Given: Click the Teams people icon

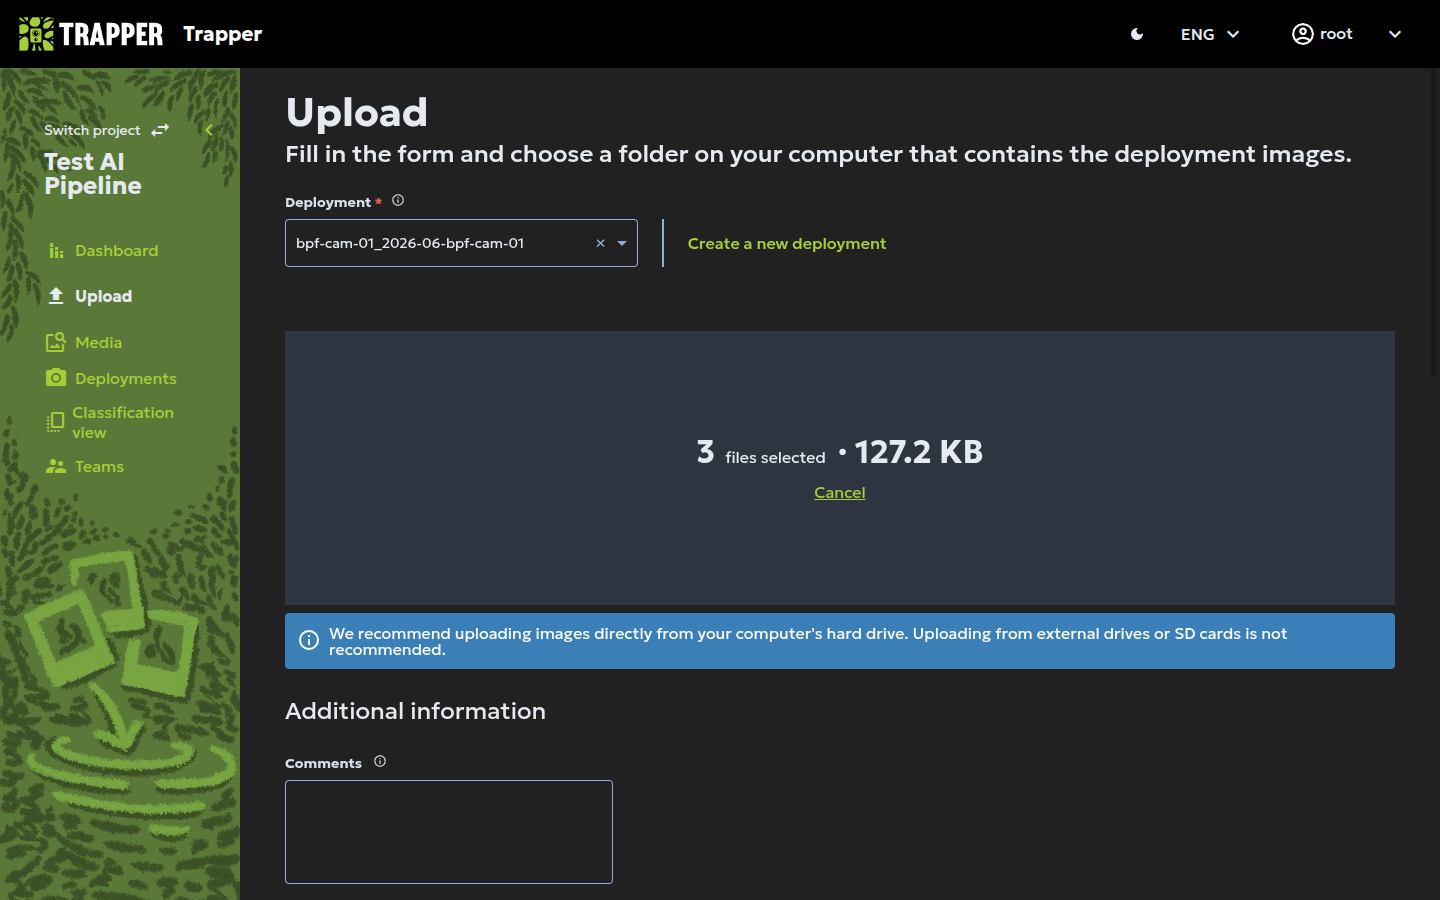Looking at the screenshot, I should tap(56, 467).
